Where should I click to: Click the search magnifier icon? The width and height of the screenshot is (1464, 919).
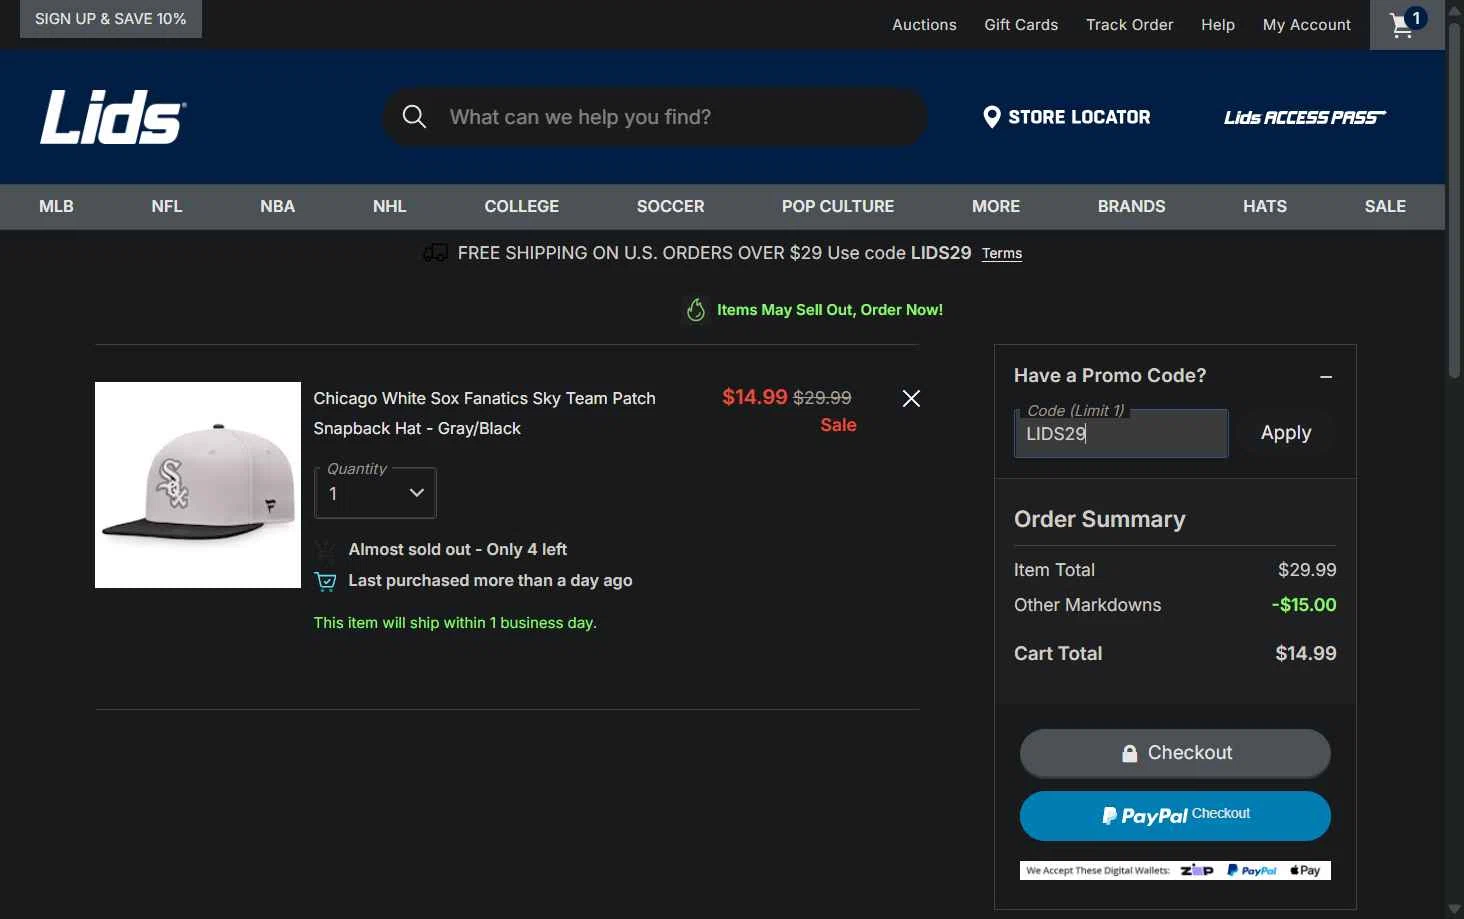pos(414,117)
